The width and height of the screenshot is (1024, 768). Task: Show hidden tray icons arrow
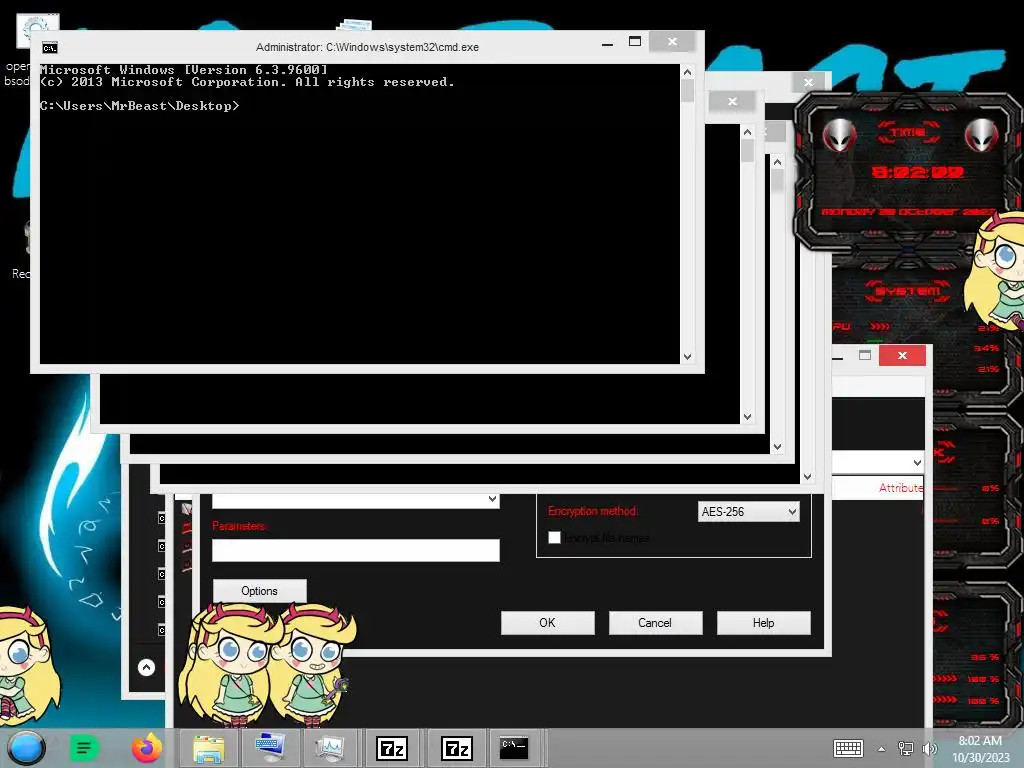coord(882,749)
